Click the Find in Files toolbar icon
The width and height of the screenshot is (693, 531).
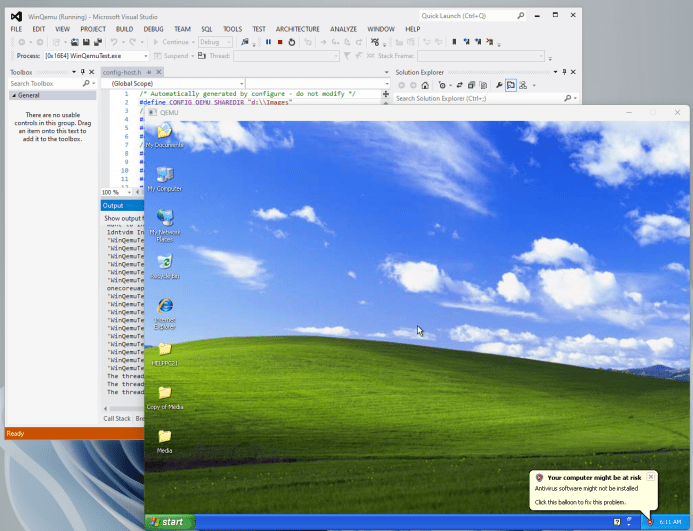click(x=244, y=42)
